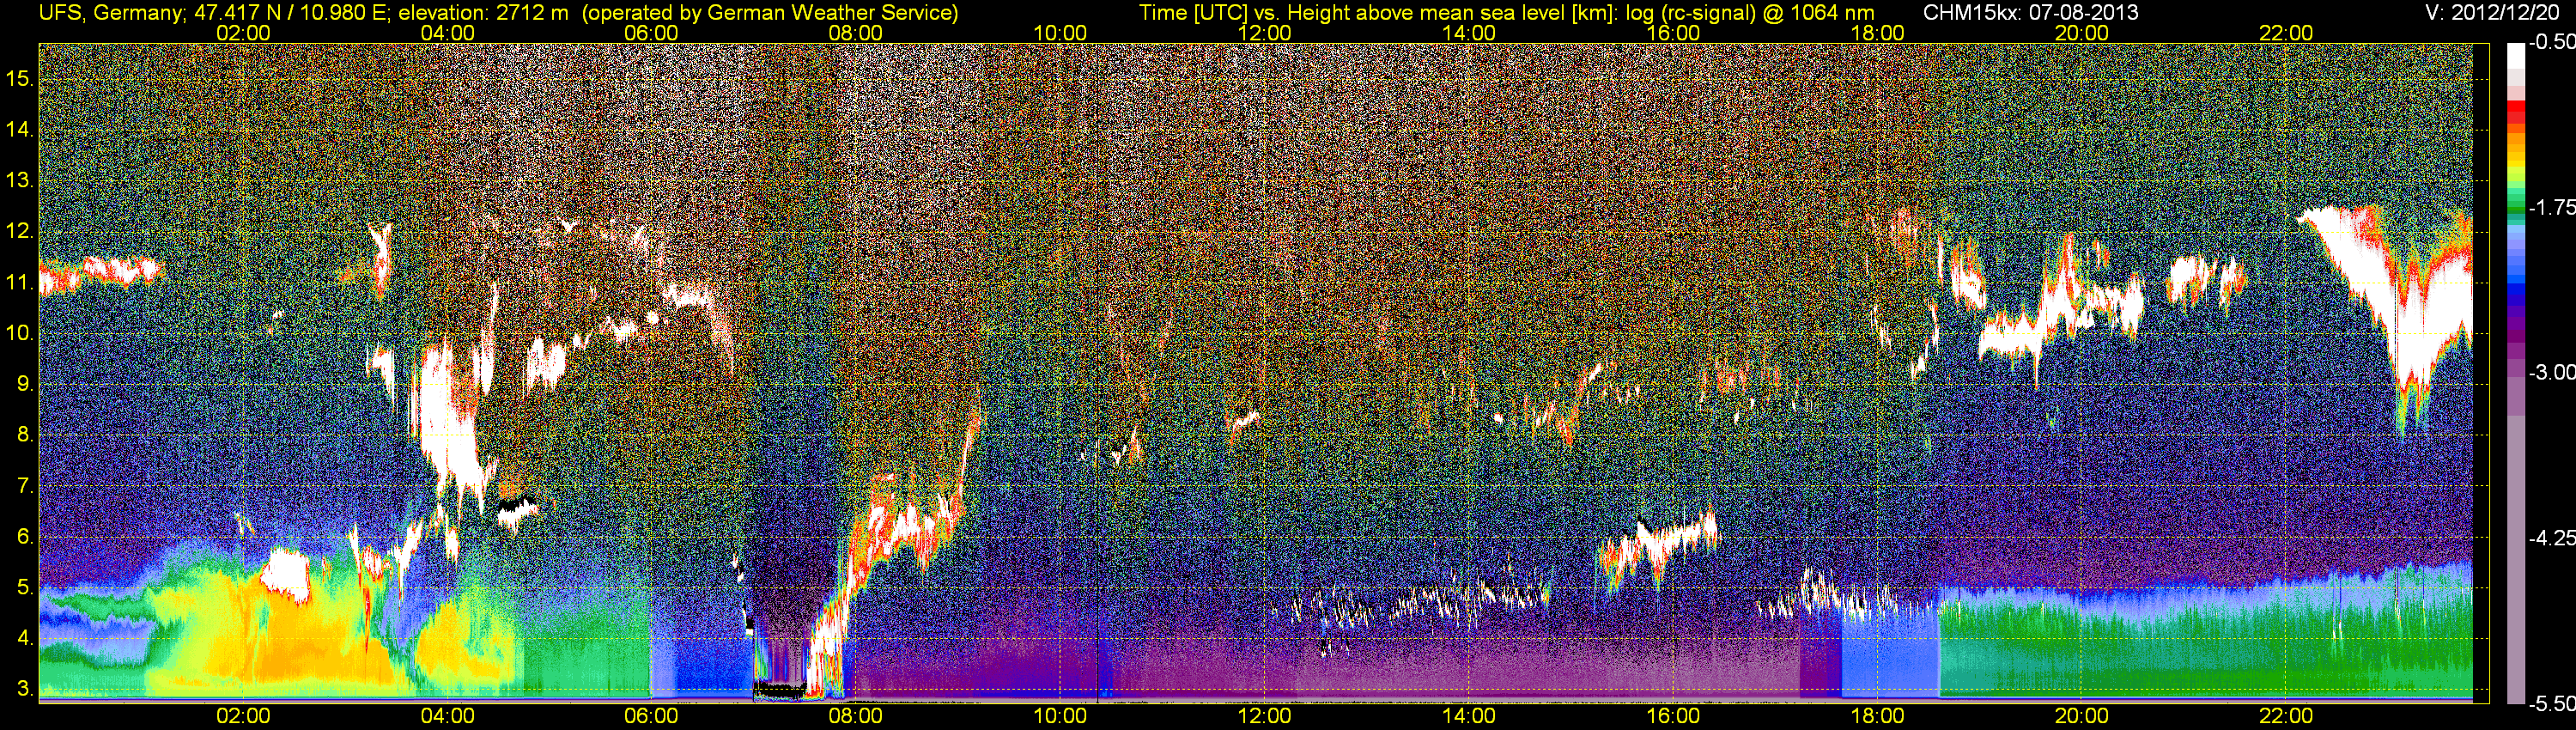Click the bottom time axis label 16:00
Screen dimensions: 2576x730
(1673, 716)
